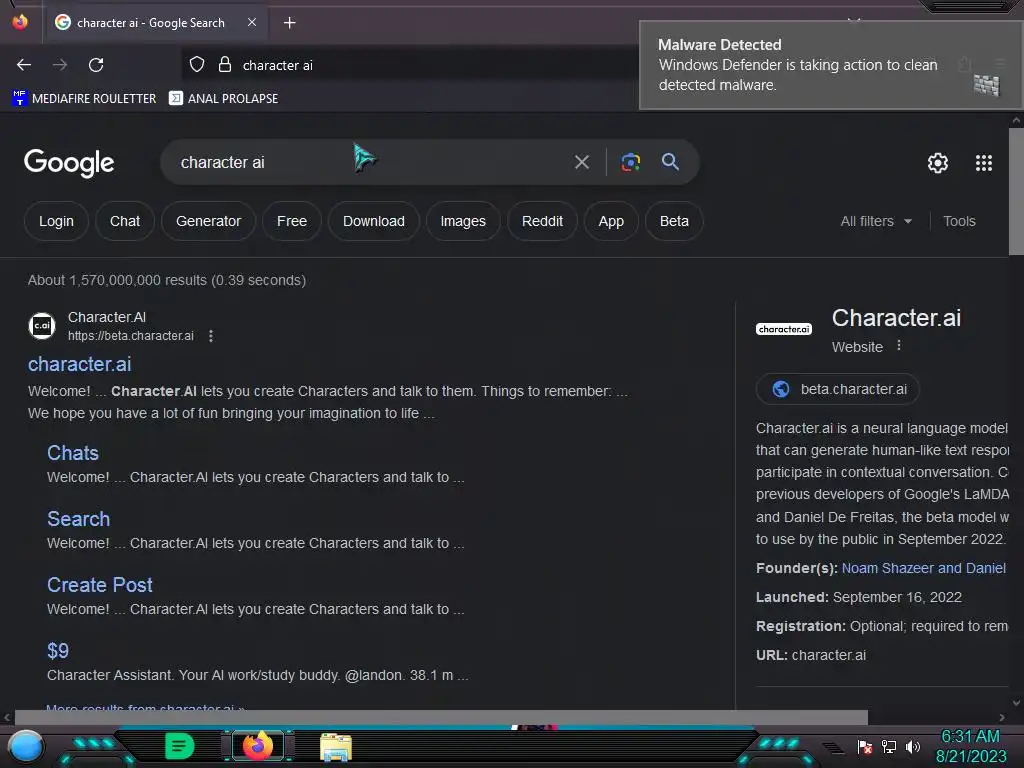Select the Login filter chip

pyautogui.click(x=56, y=221)
